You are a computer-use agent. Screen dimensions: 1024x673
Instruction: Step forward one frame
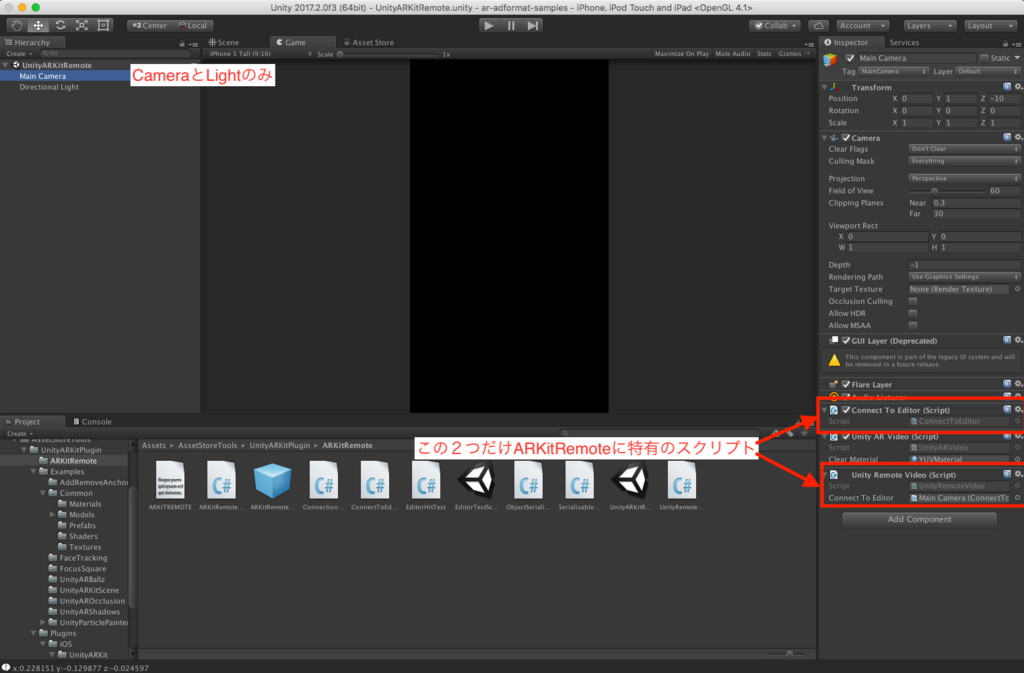(533, 25)
